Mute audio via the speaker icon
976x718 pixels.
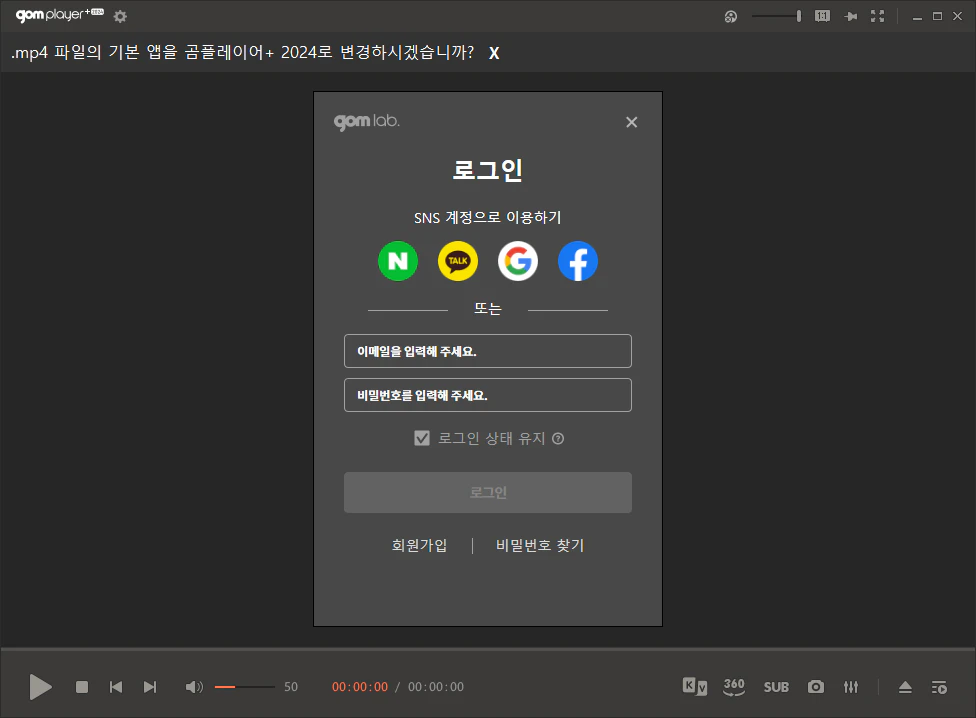(193, 687)
